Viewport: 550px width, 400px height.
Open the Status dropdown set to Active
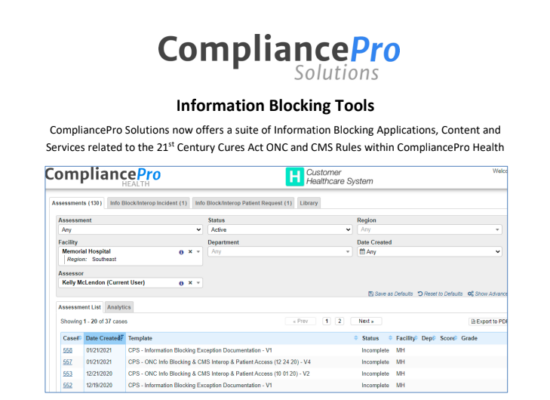[x=280, y=230]
